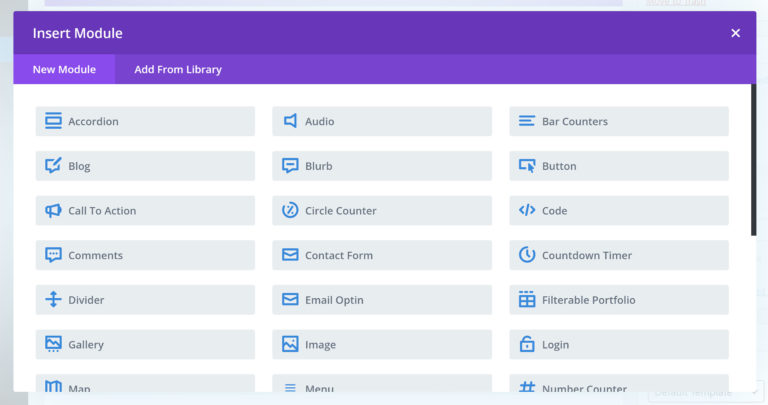Pick the Circle Counter module
768x405 pixels.
[382, 211]
